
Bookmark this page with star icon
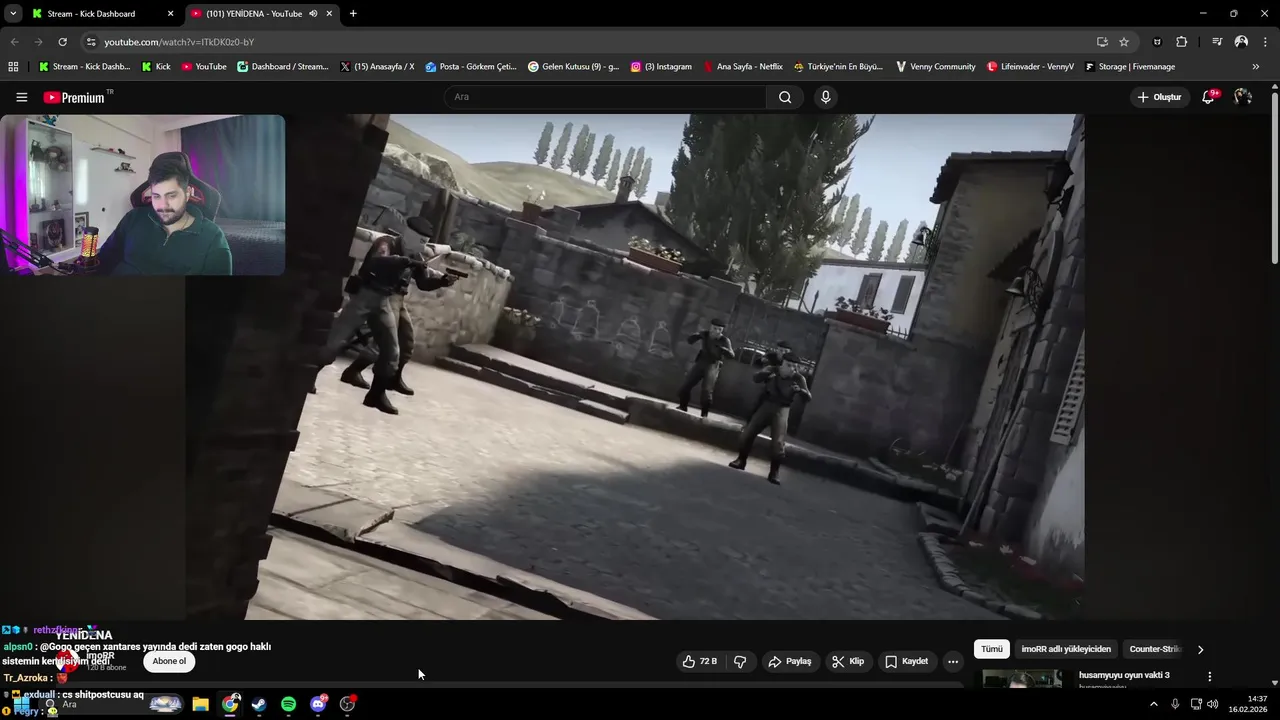coord(1124,42)
